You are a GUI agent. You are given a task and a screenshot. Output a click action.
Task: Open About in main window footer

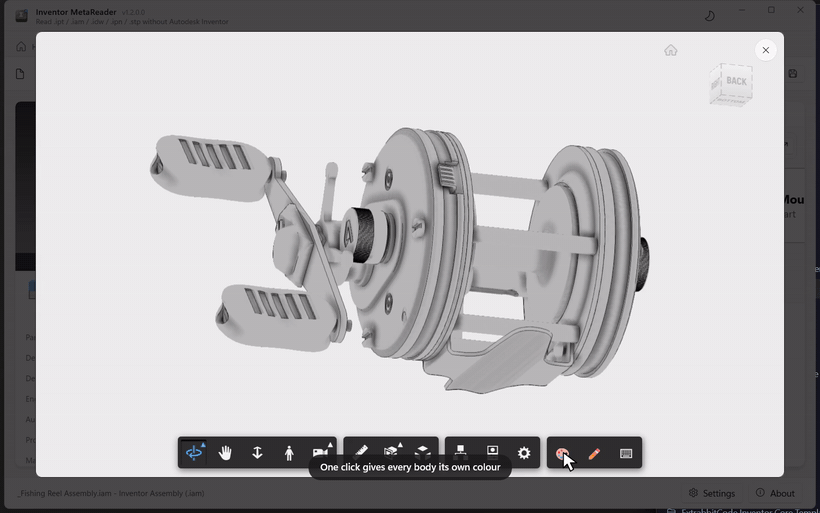coord(775,493)
